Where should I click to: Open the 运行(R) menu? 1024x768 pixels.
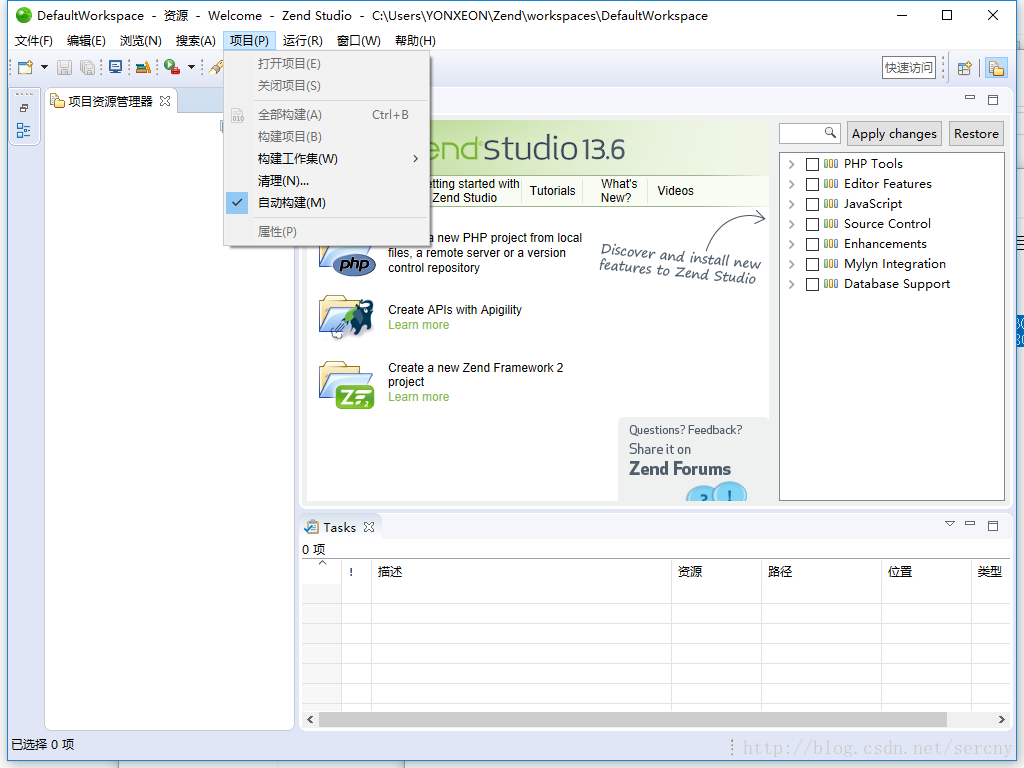click(302, 40)
